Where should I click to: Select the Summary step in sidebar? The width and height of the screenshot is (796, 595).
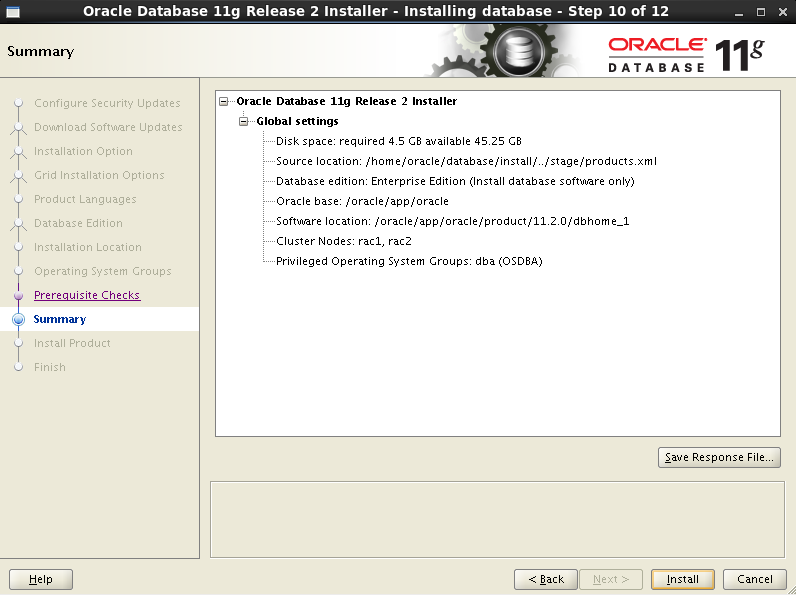[60, 319]
